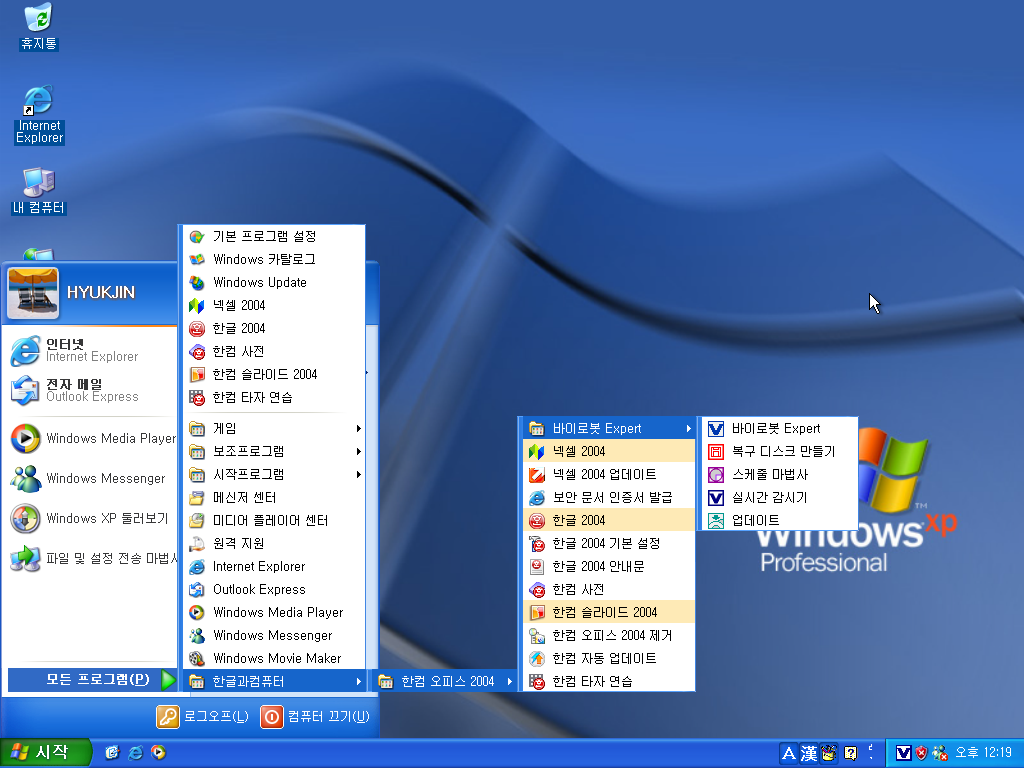Select 한컴 타자 연습 in 한컴 오피스 submenu

609,681
